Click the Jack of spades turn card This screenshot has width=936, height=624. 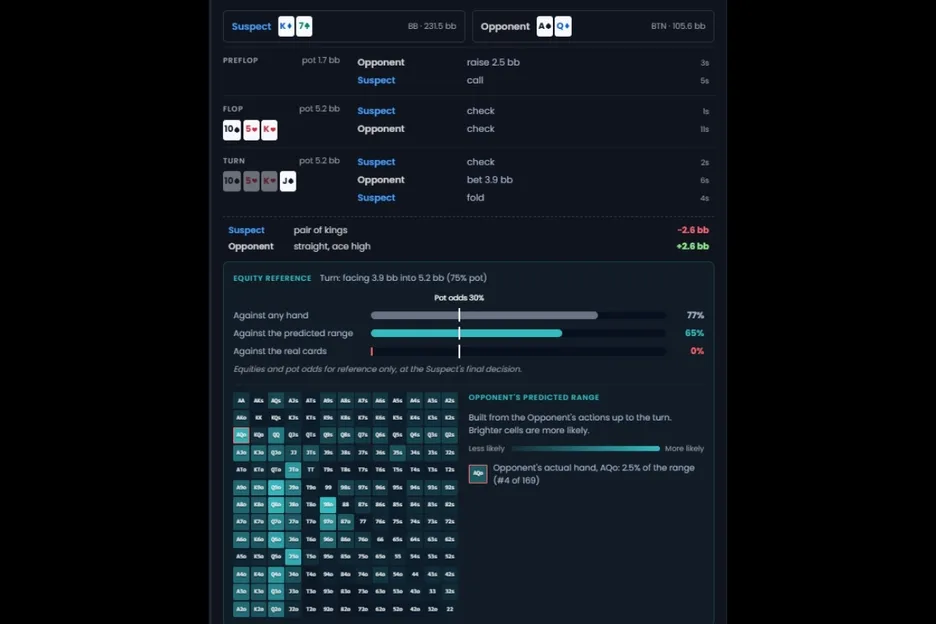coord(288,181)
